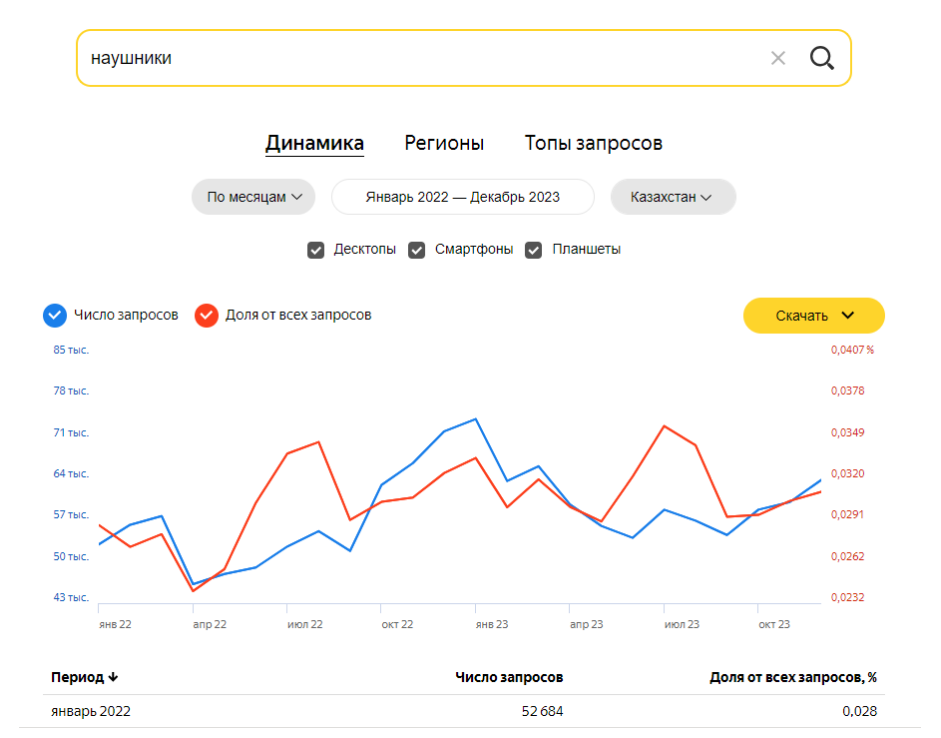
Task: Toggle blue Число запросов series marker
Action: [x=55, y=315]
